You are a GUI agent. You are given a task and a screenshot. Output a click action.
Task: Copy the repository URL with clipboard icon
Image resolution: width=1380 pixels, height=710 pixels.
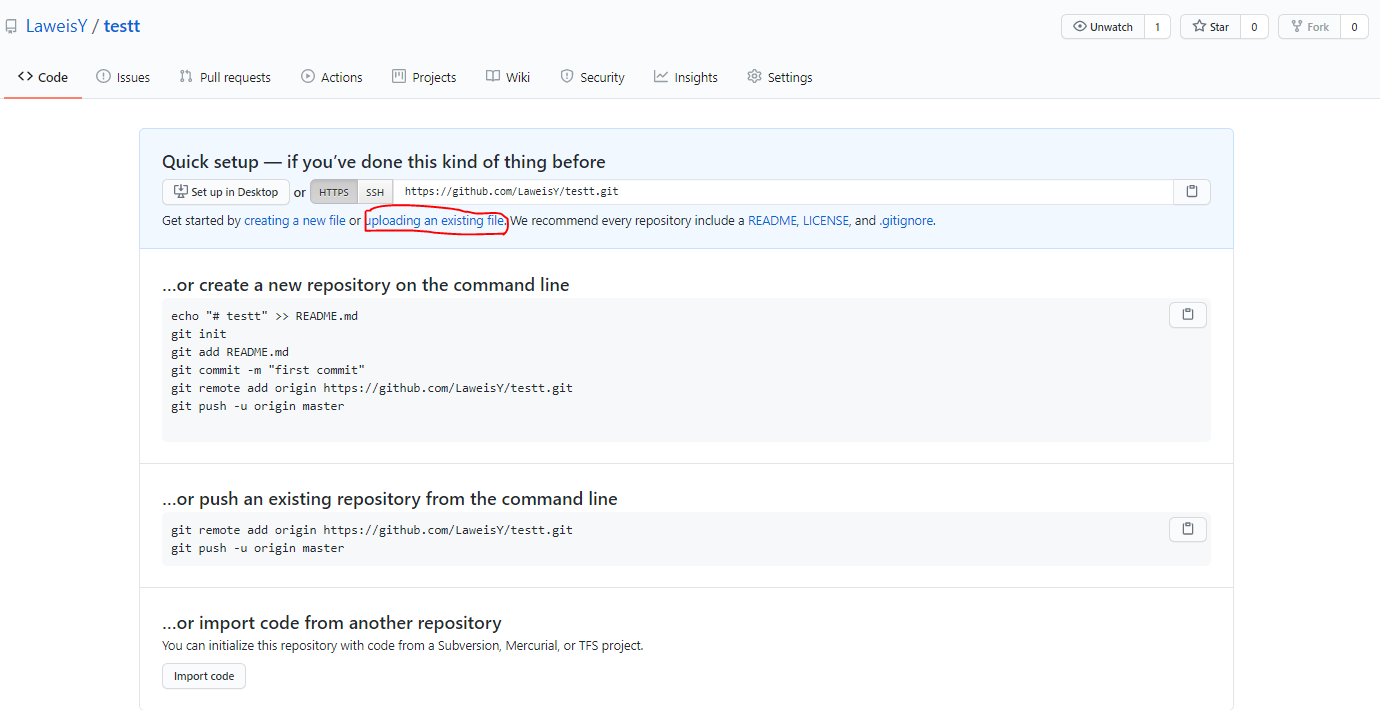click(x=1191, y=192)
